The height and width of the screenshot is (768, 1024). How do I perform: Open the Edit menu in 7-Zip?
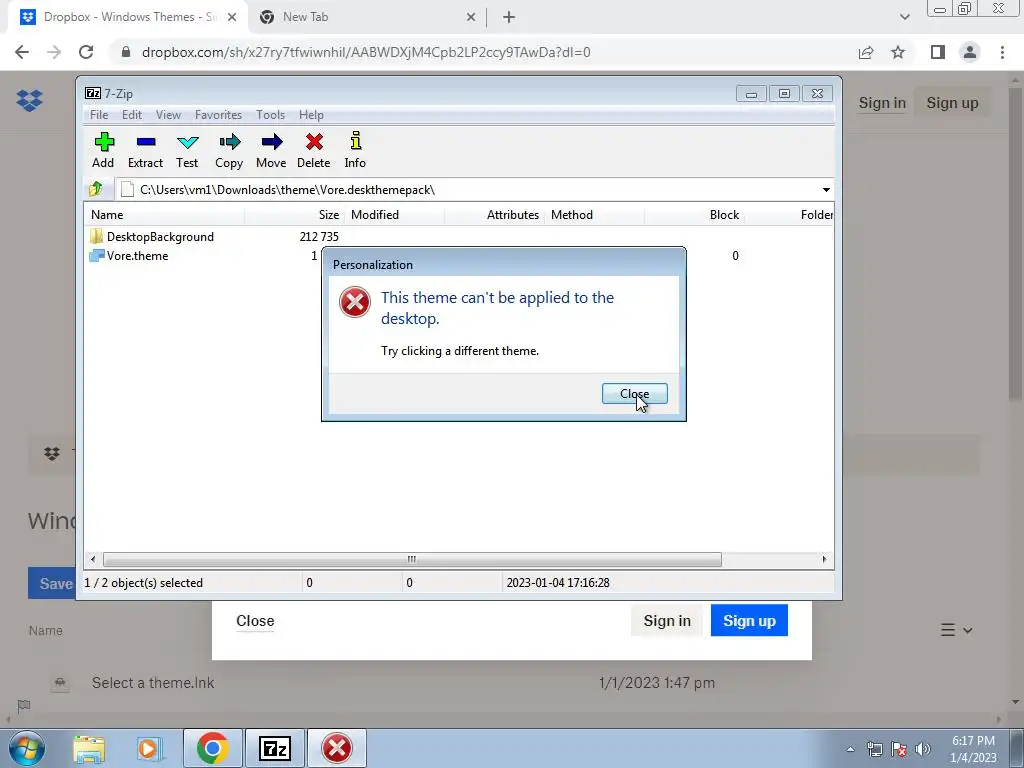[x=131, y=114]
